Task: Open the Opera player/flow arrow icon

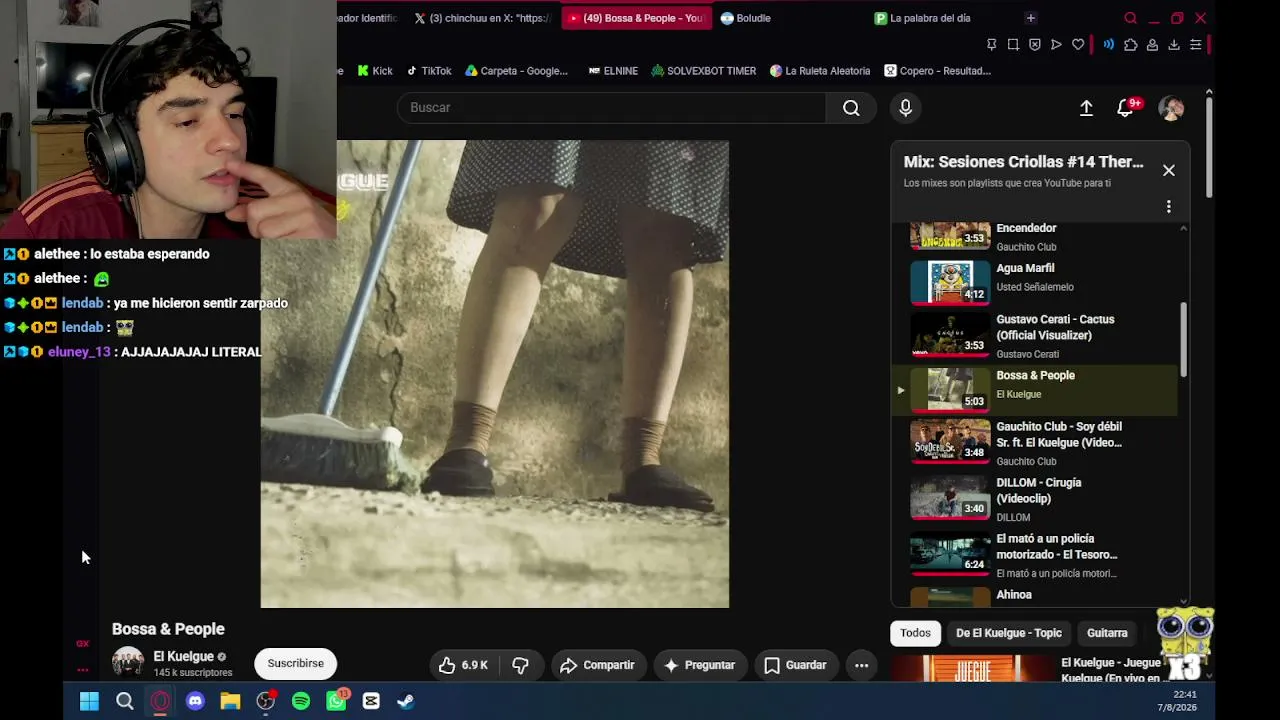Action: (x=1056, y=45)
